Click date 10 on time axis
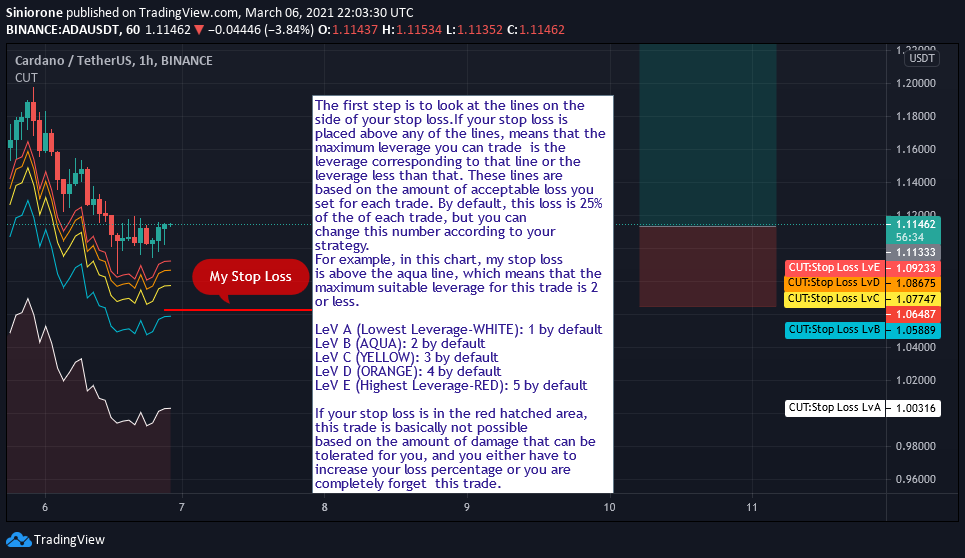The width and height of the screenshot is (965, 558). pos(609,508)
